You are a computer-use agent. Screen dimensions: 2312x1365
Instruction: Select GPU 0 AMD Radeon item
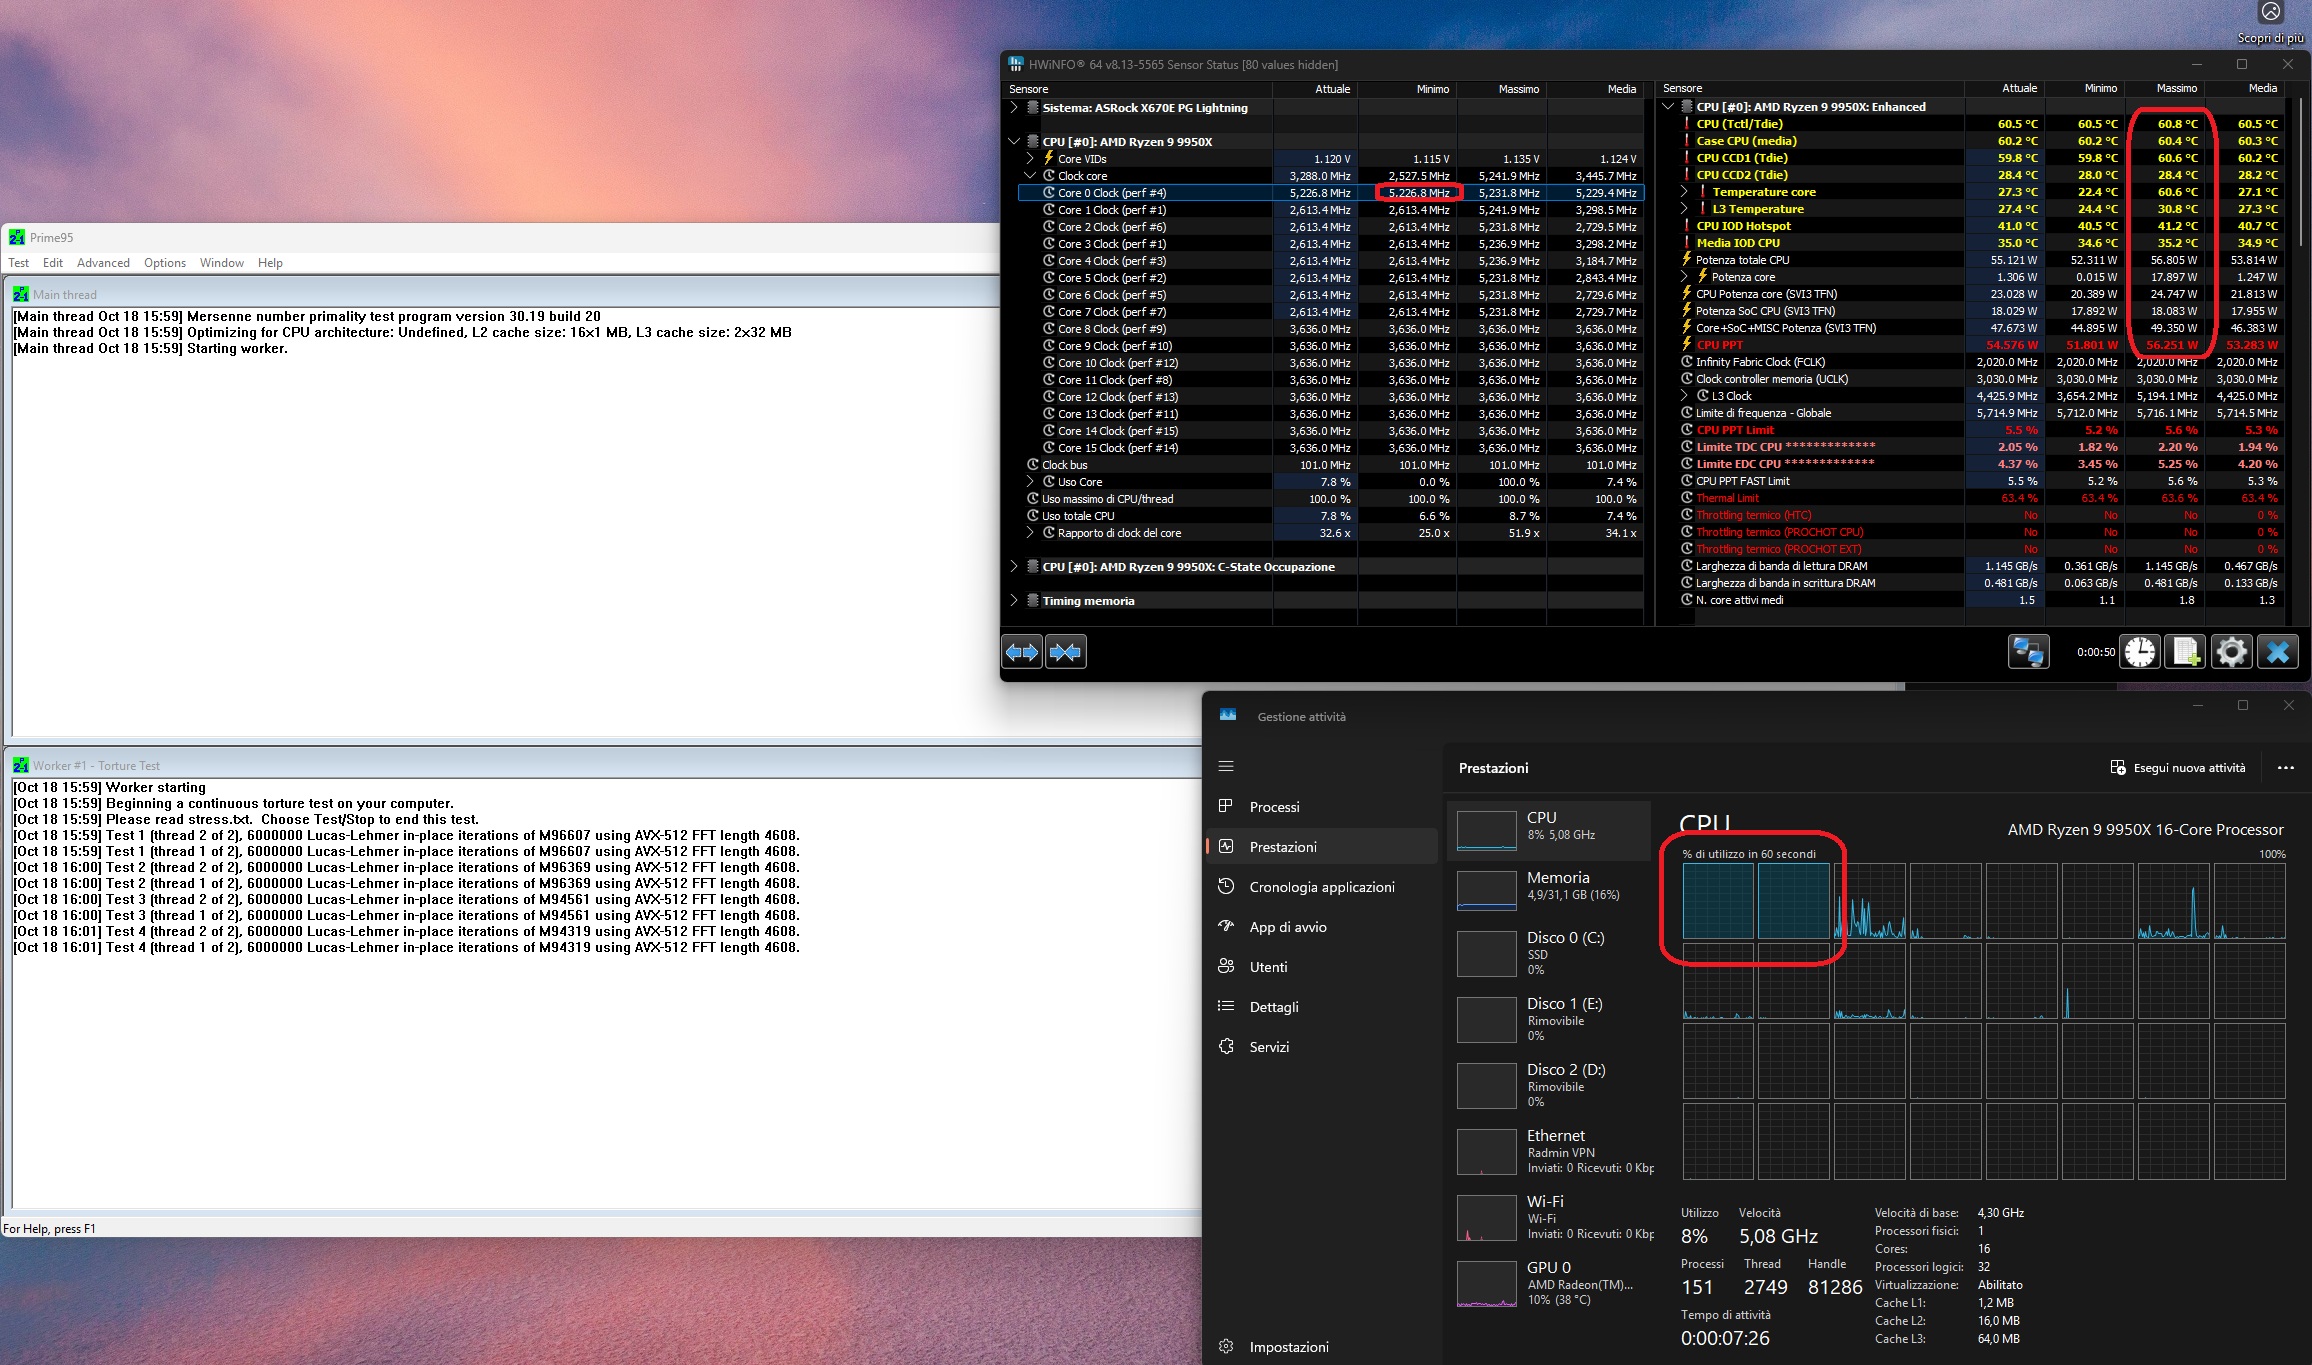pos(1548,1283)
